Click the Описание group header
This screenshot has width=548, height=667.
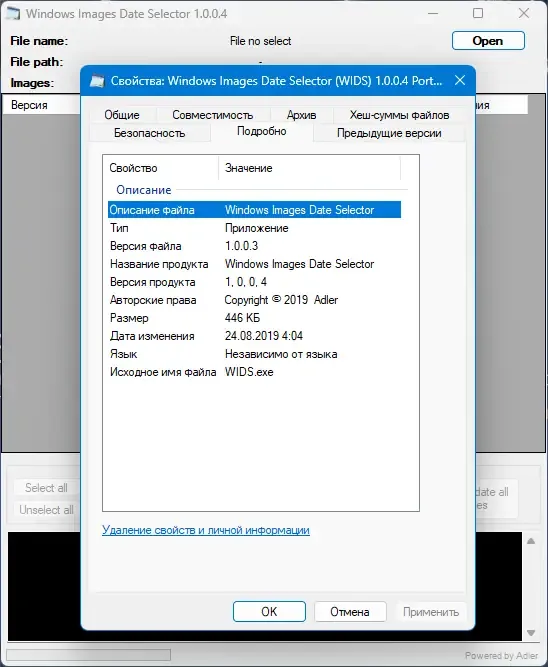coord(144,190)
